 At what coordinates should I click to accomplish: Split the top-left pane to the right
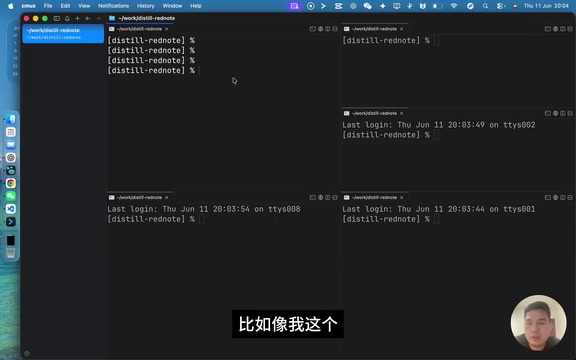[x=328, y=29]
